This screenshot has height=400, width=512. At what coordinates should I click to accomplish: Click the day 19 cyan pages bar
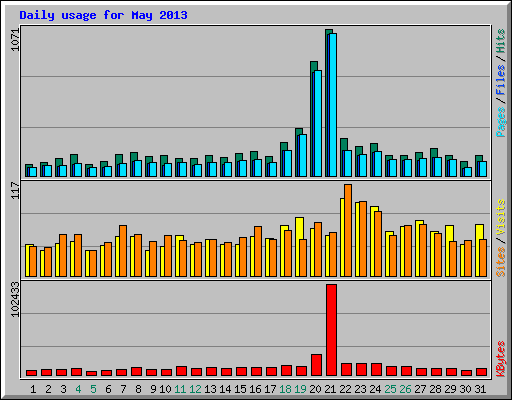[x=303, y=155]
